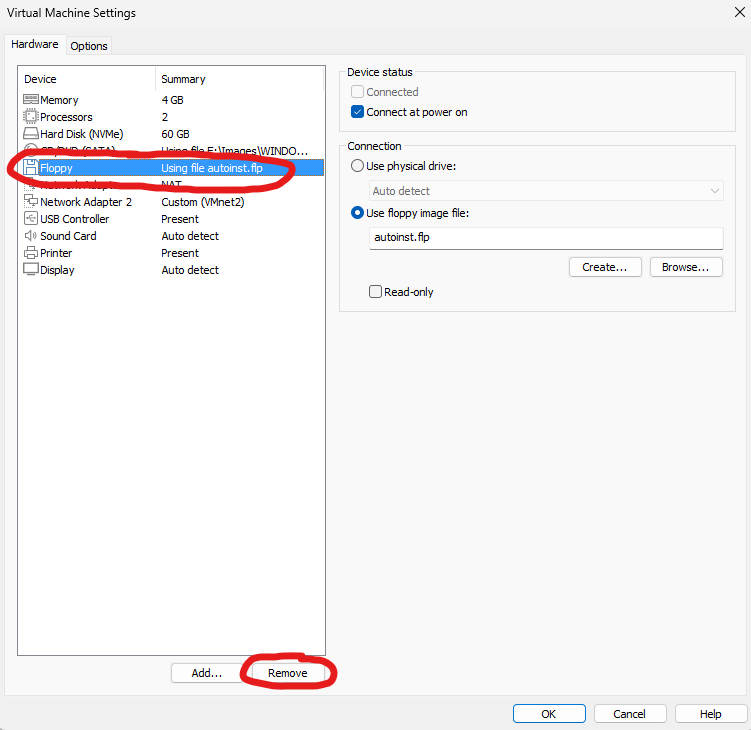This screenshot has height=730, width=751.
Task: Enable the Read-only checkbox
Action: [376, 292]
